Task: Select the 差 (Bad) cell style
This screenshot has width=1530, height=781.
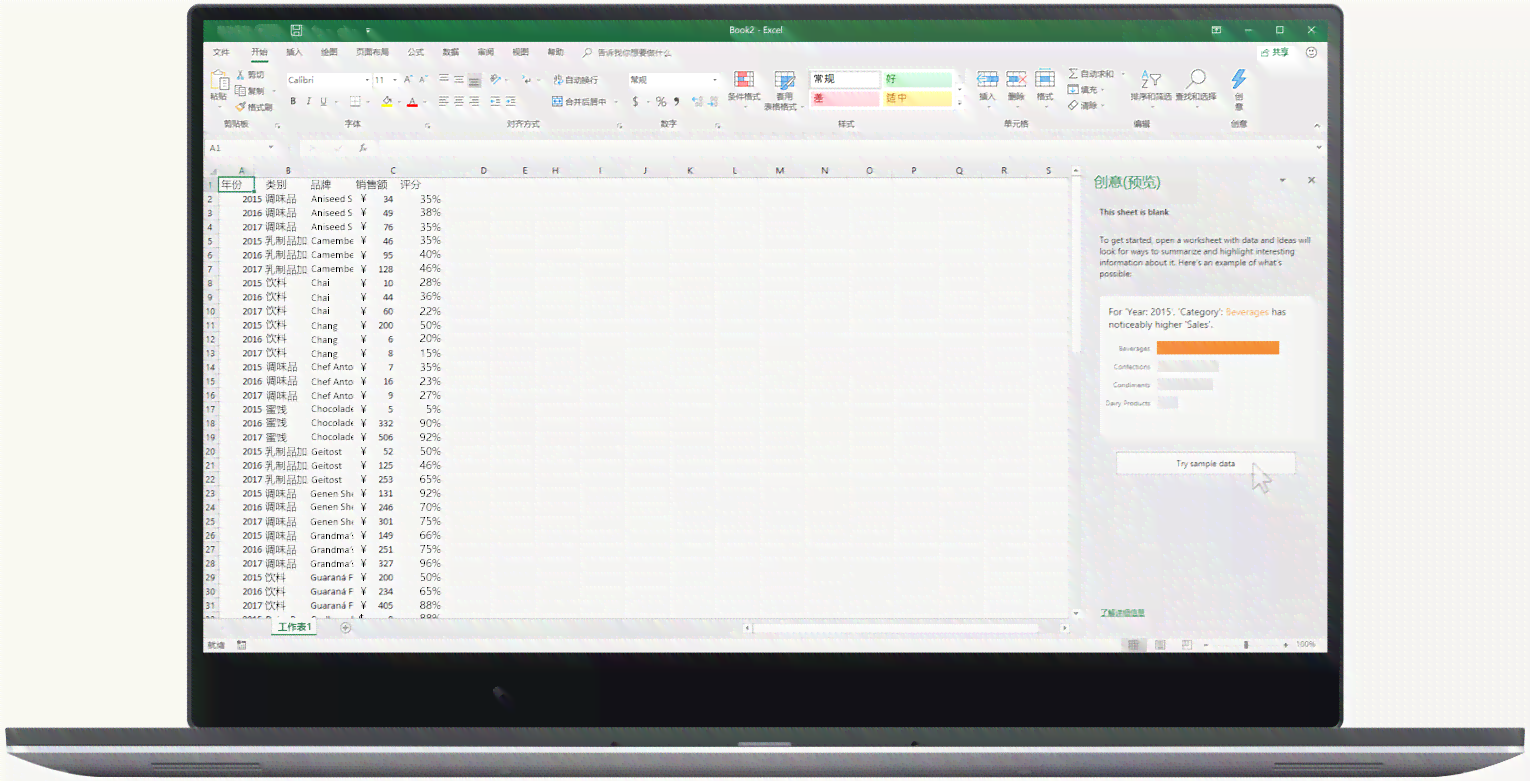Action: click(x=845, y=98)
